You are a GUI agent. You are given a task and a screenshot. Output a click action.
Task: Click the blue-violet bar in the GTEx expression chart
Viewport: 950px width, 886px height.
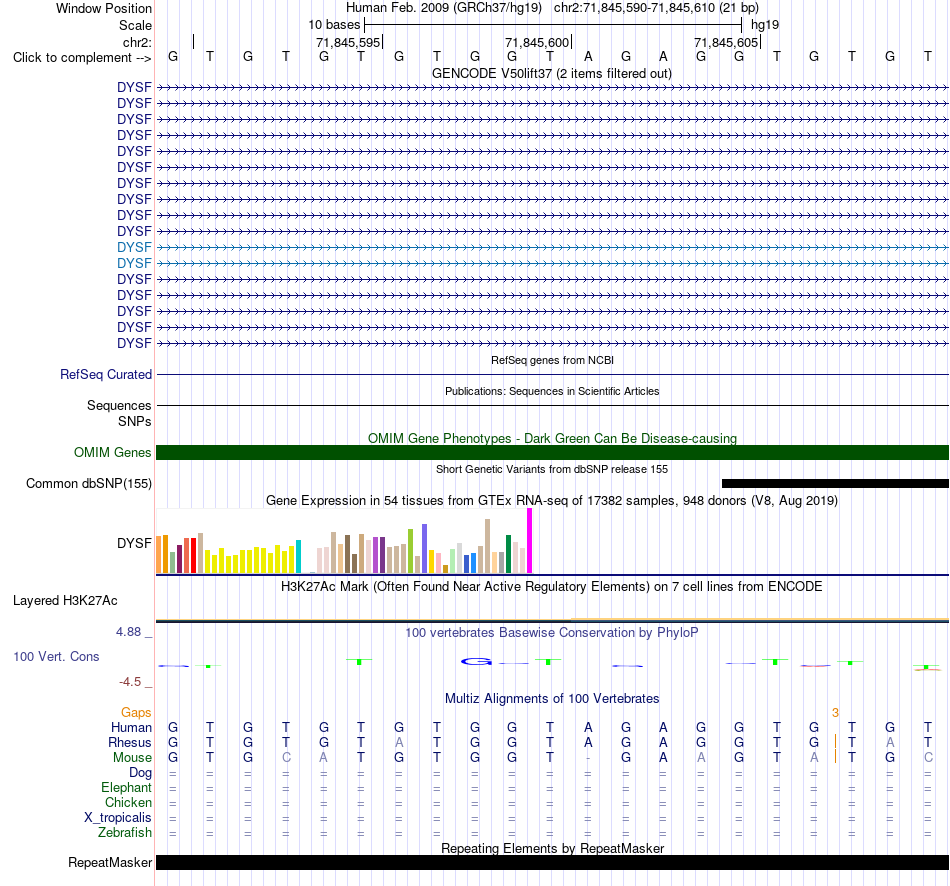425,548
